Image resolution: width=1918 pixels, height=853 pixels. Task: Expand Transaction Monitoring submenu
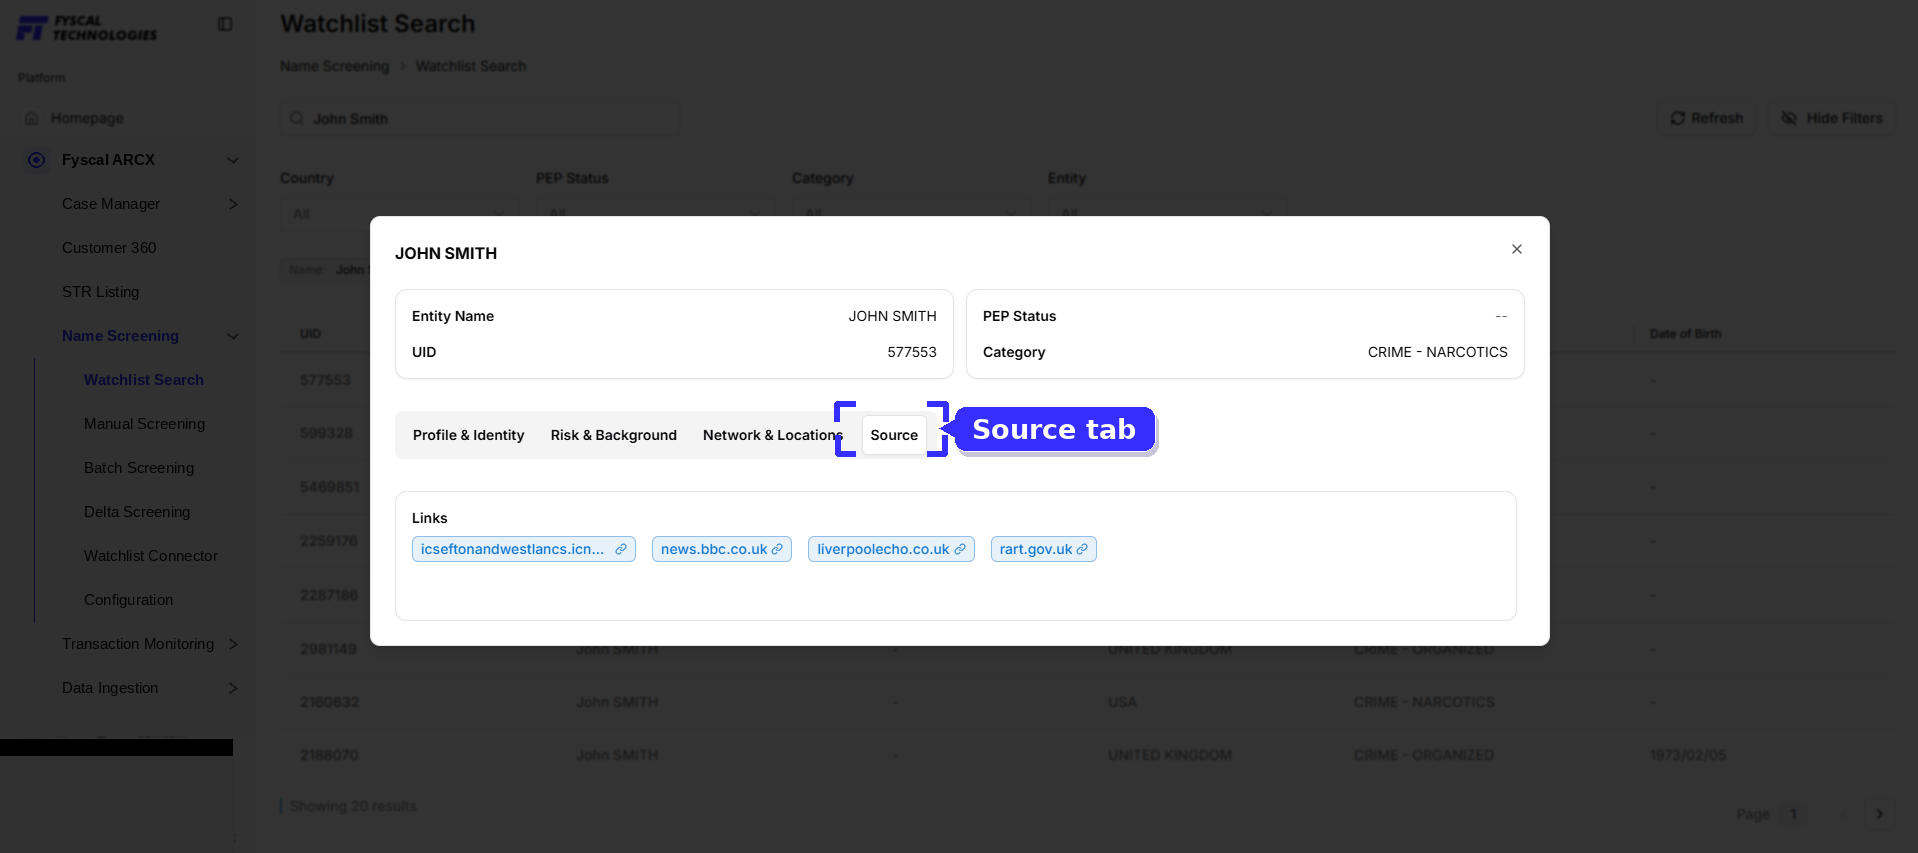[x=233, y=644]
